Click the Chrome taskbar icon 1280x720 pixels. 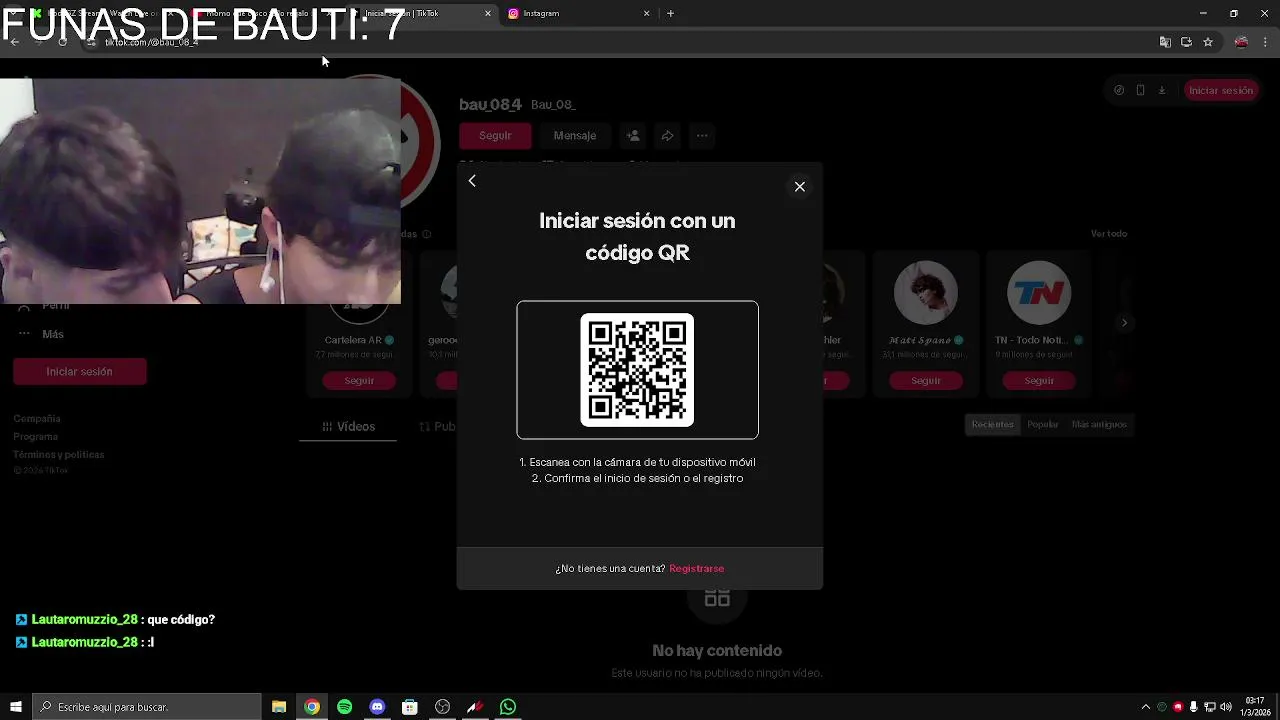(x=312, y=707)
